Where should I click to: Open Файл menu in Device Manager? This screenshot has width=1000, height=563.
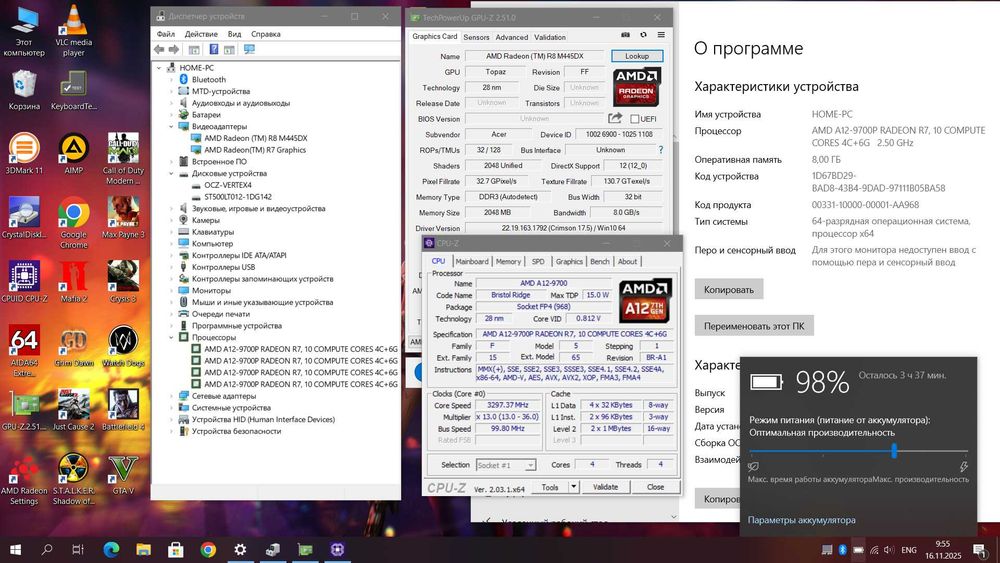pos(166,34)
